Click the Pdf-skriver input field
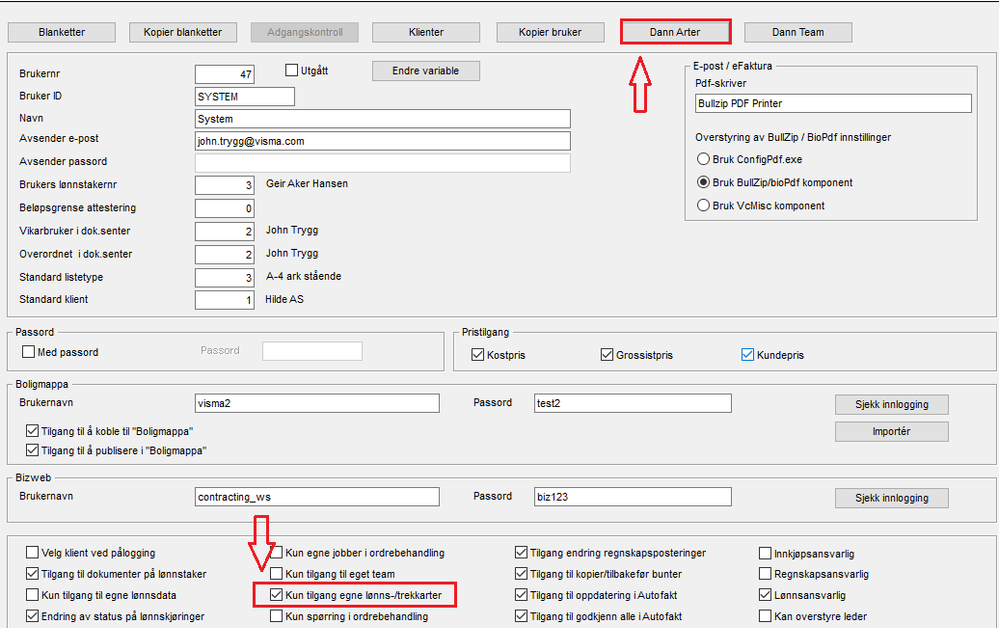999x628 pixels. click(833, 103)
